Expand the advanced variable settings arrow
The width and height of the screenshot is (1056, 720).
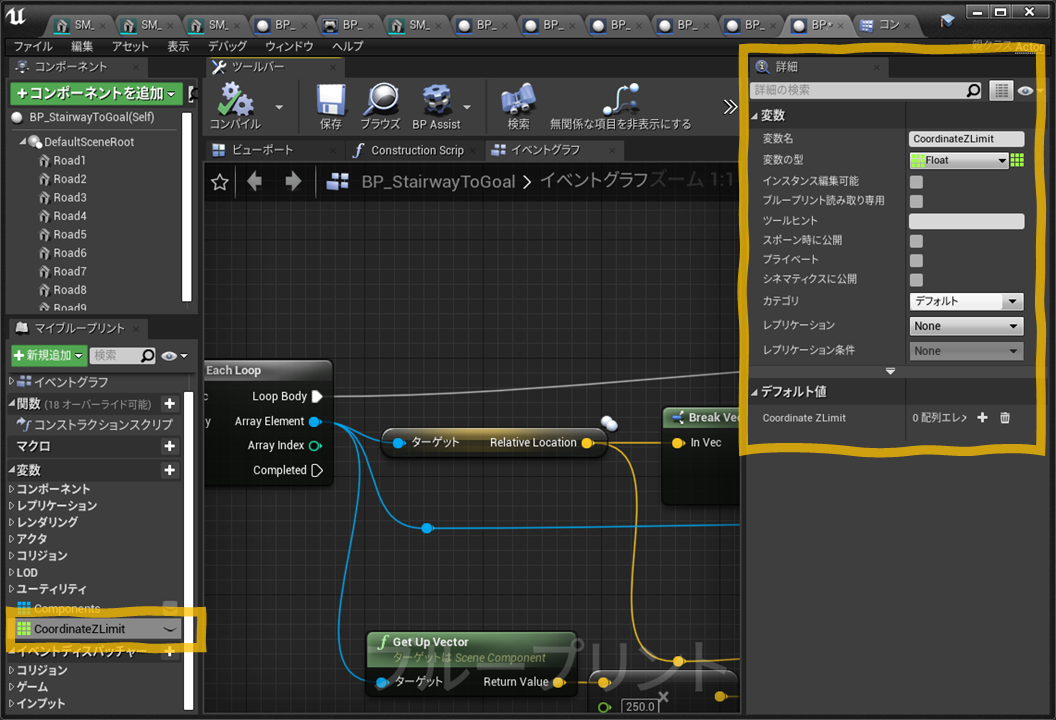890,371
